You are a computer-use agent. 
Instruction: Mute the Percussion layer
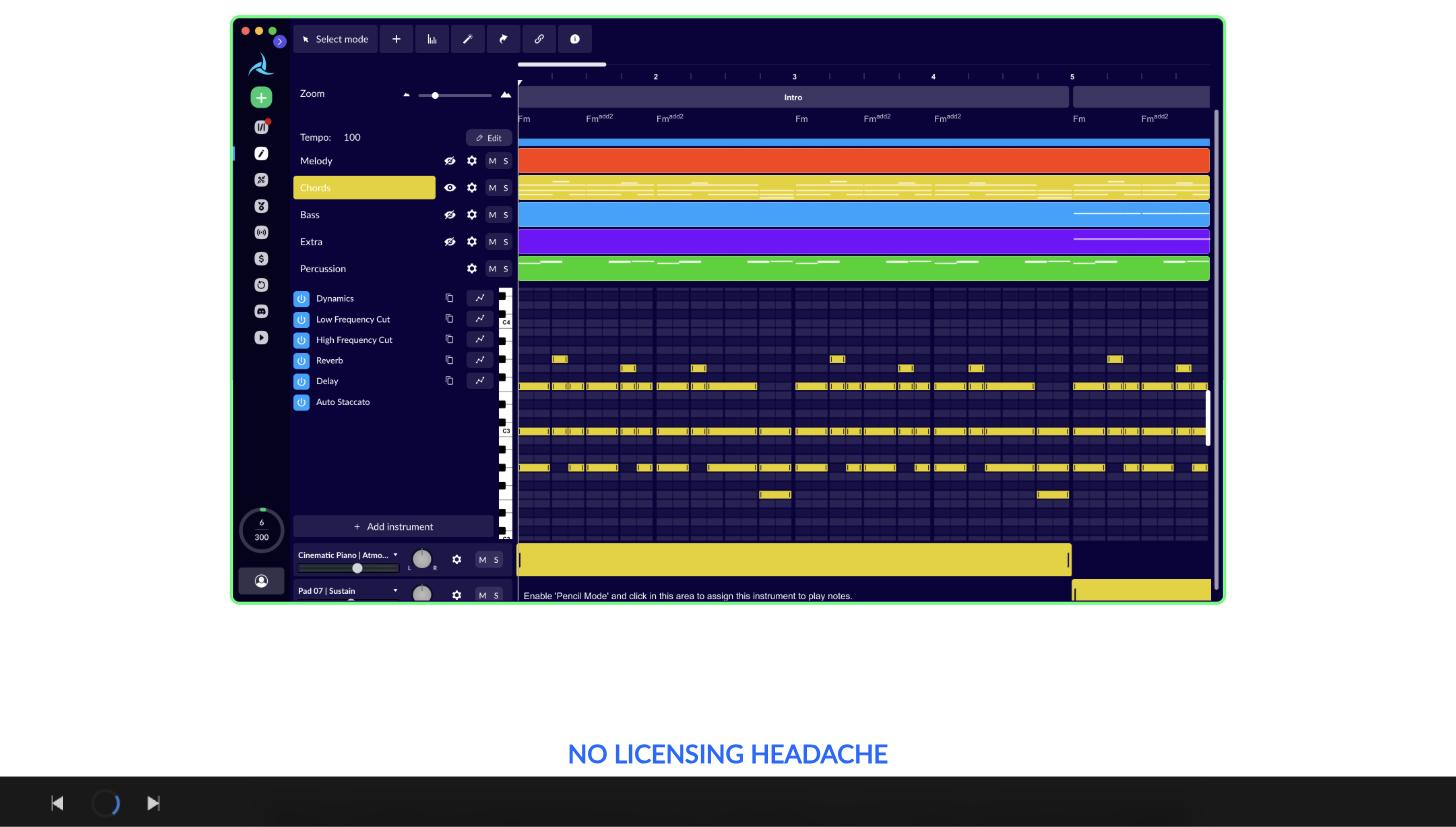pos(492,269)
